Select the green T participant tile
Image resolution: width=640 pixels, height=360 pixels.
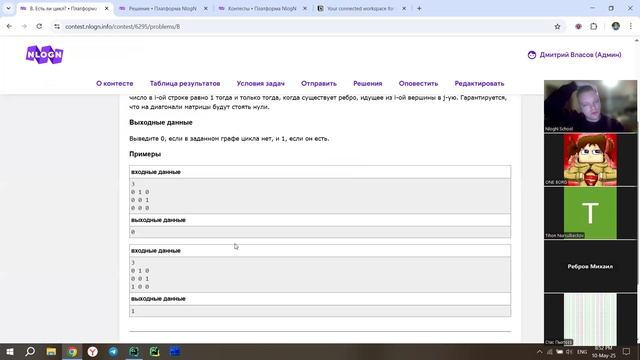pos(590,213)
